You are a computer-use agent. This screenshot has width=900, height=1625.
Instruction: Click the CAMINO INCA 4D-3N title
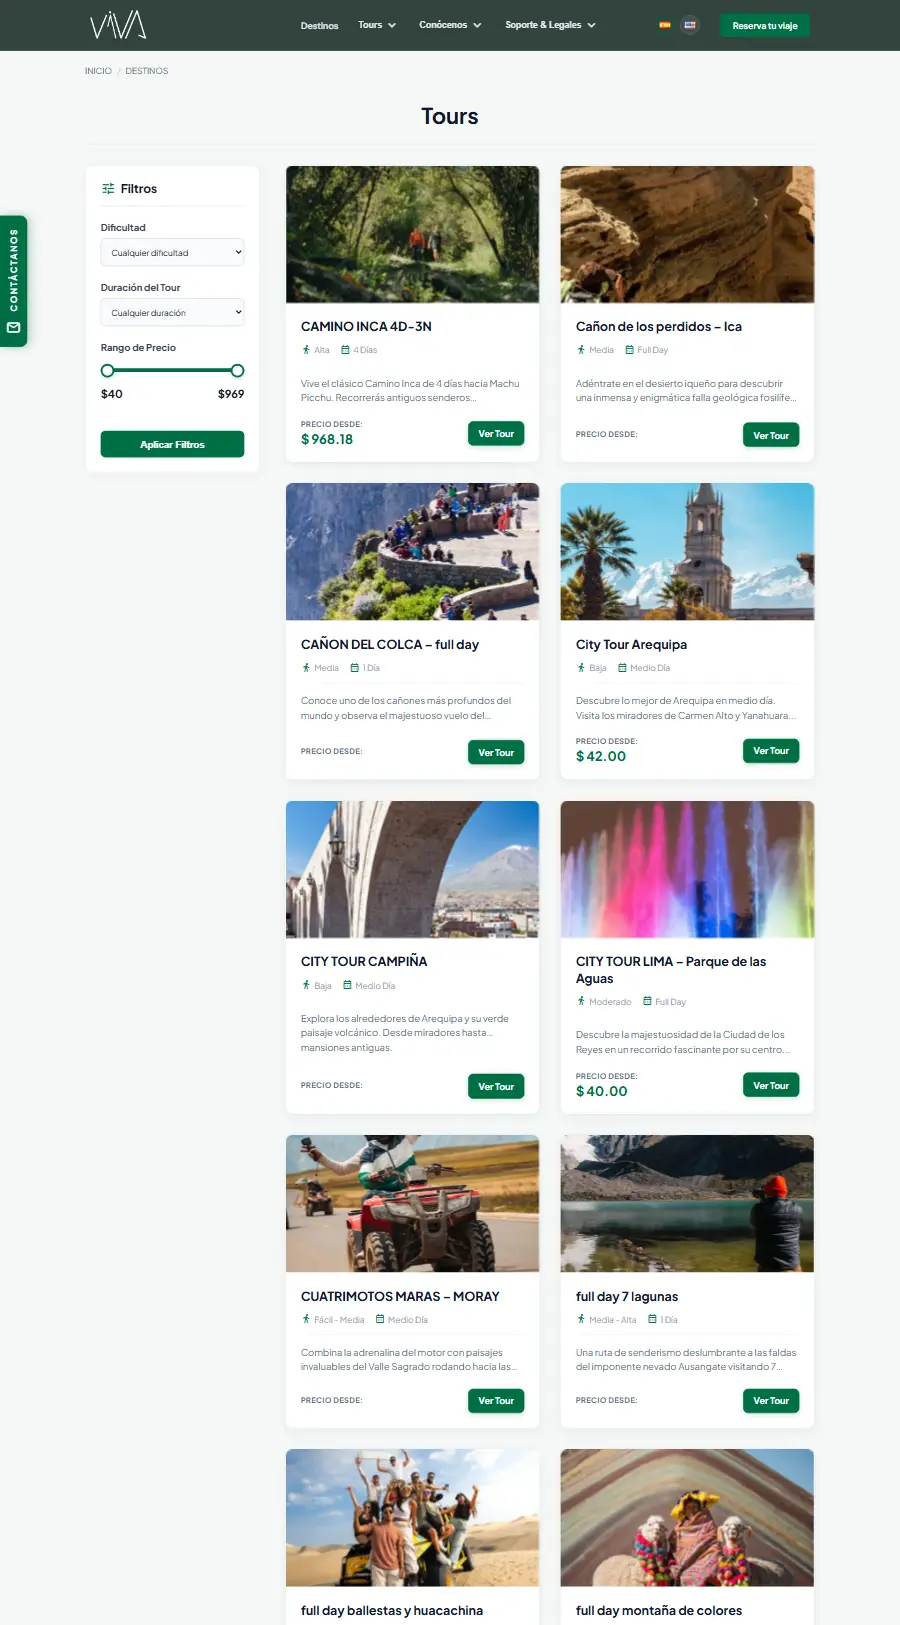(x=366, y=327)
